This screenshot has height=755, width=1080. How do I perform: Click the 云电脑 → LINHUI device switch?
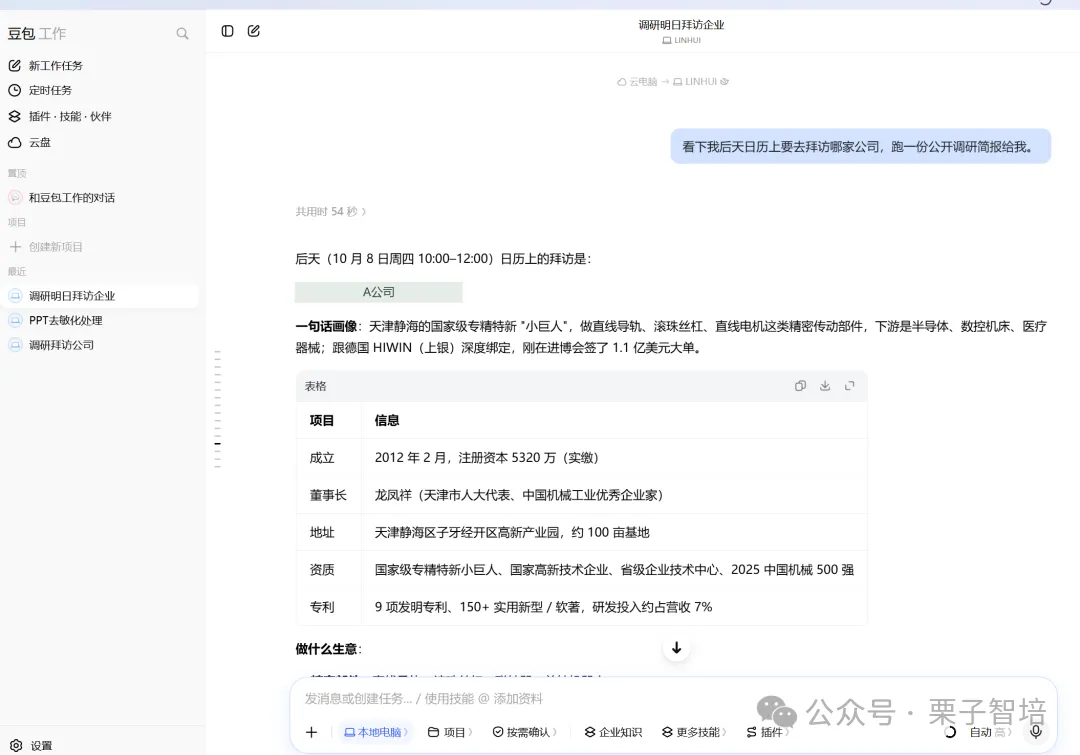tap(673, 81)
